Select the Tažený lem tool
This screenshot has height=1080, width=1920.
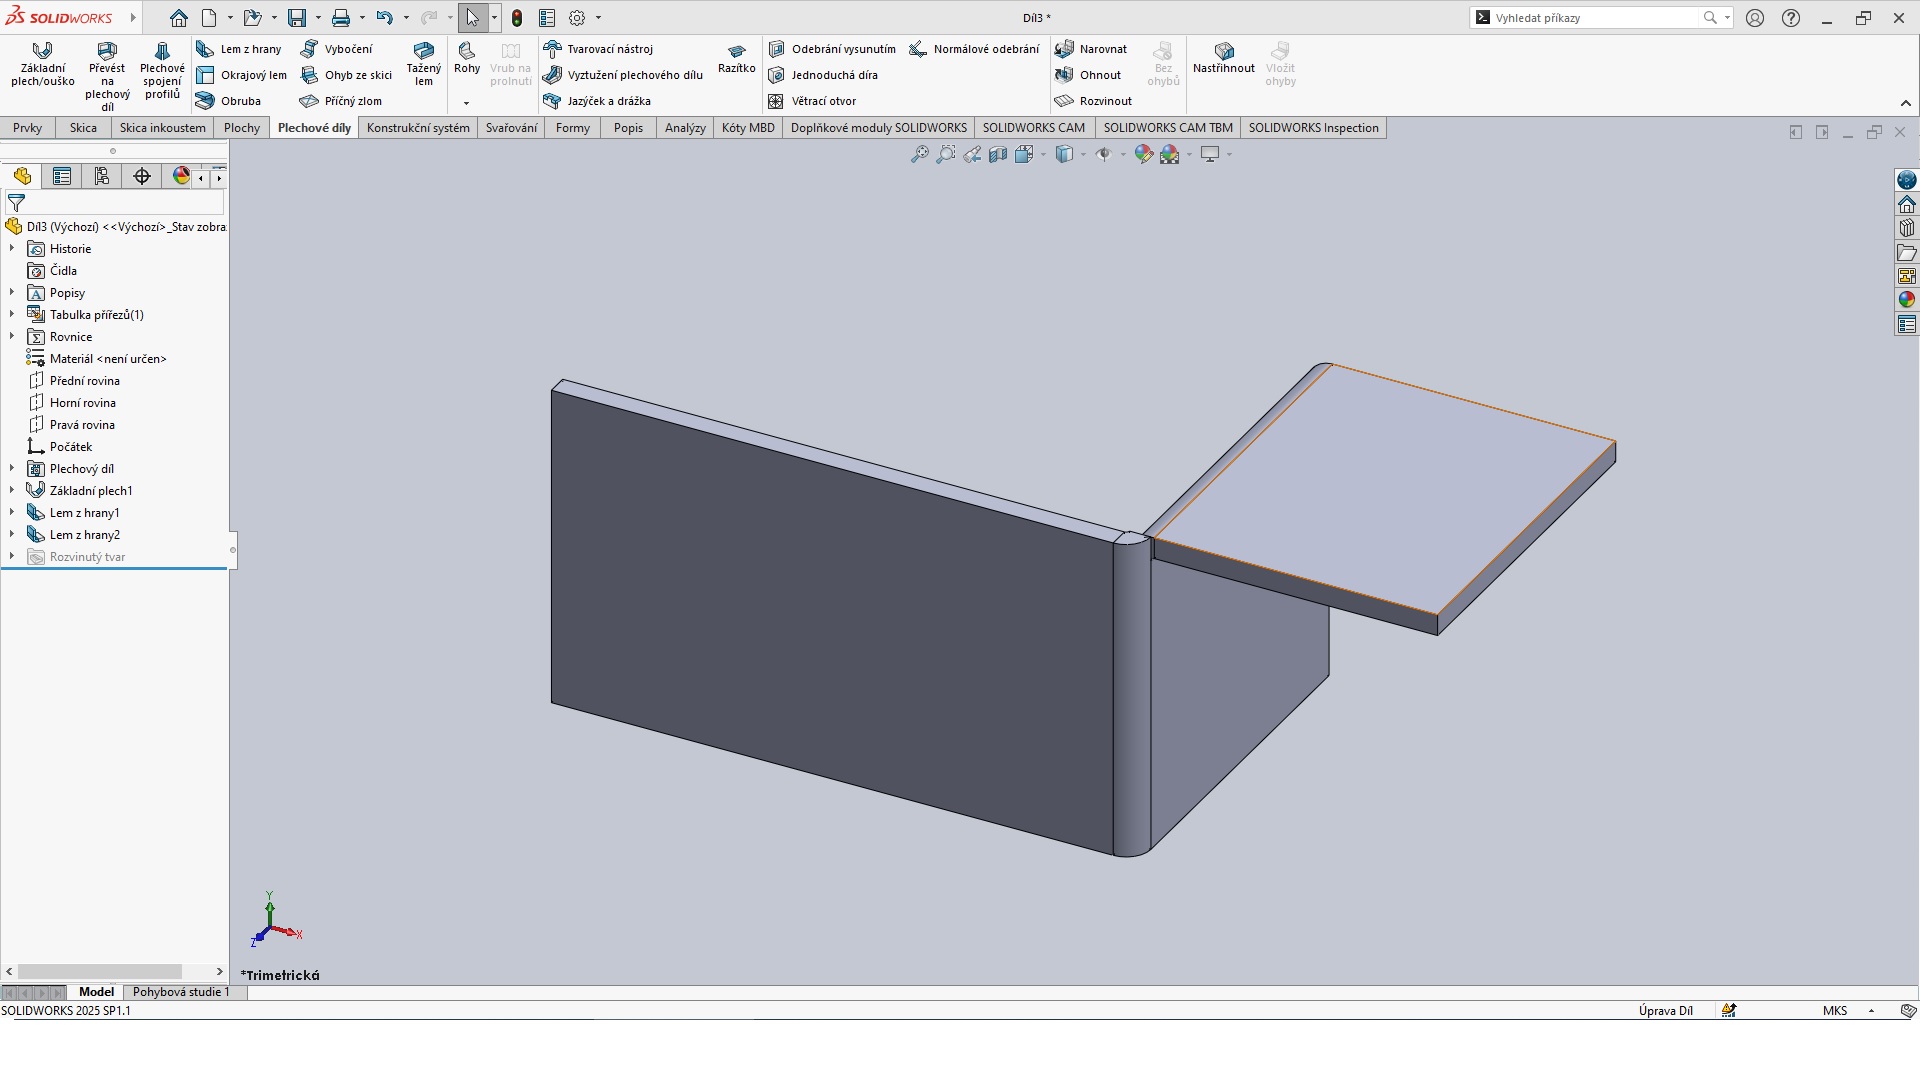point(424,64)
